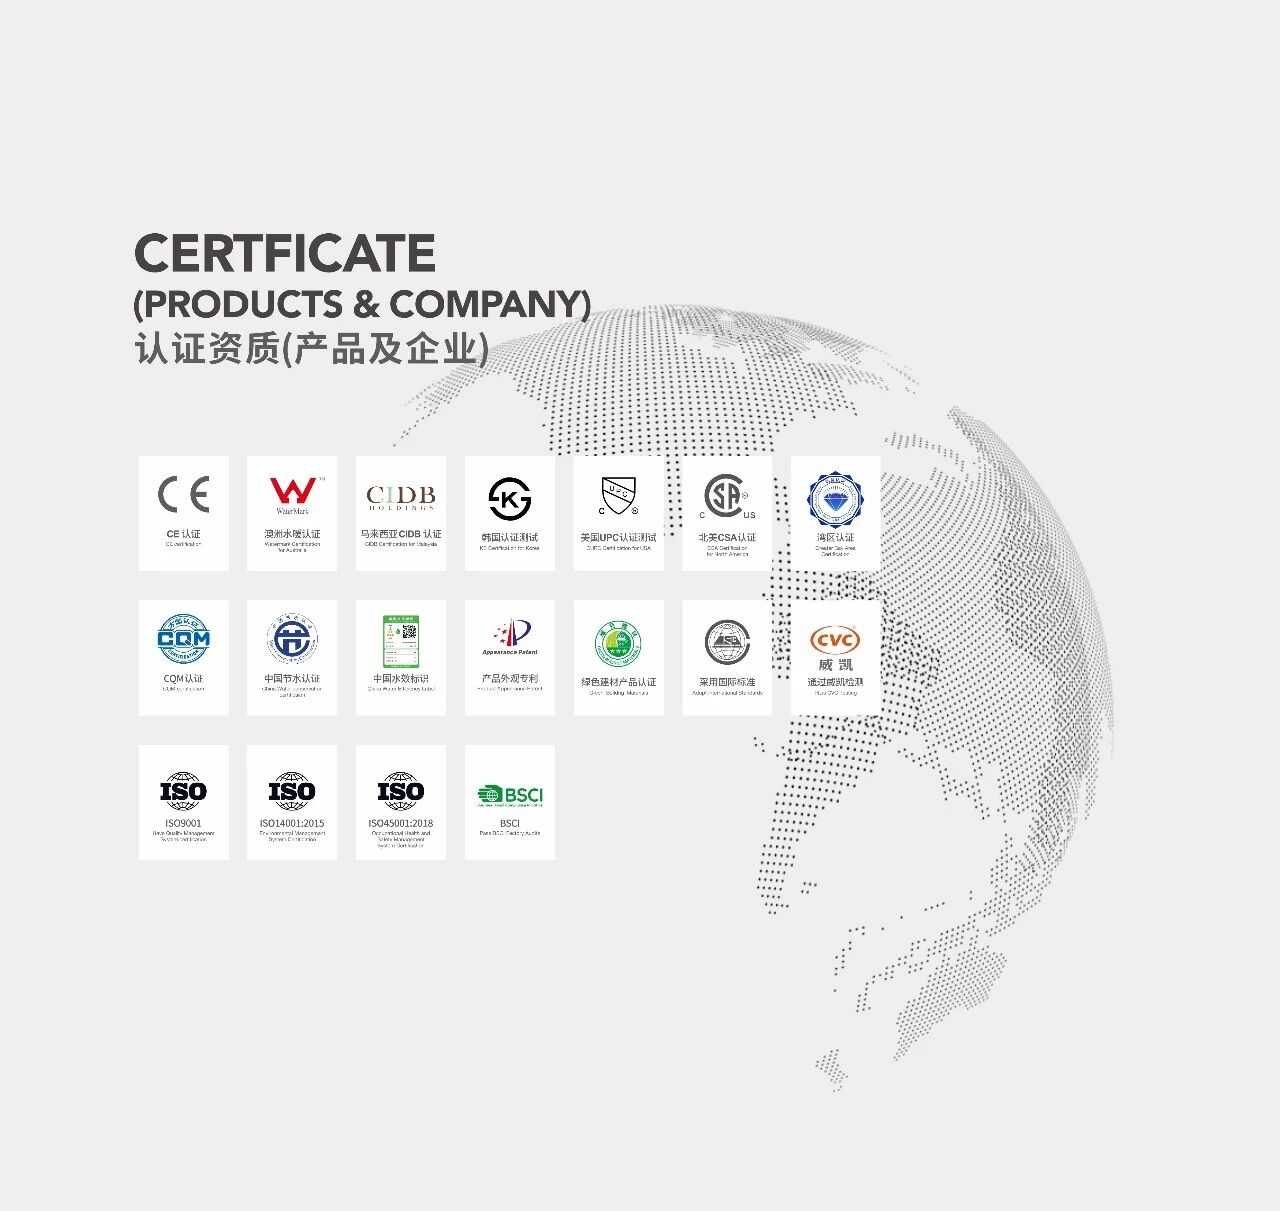Screen dimensions: 1280x1211
Task: Click the ISO globe logo above ISO9001
Action: point(184,791)
